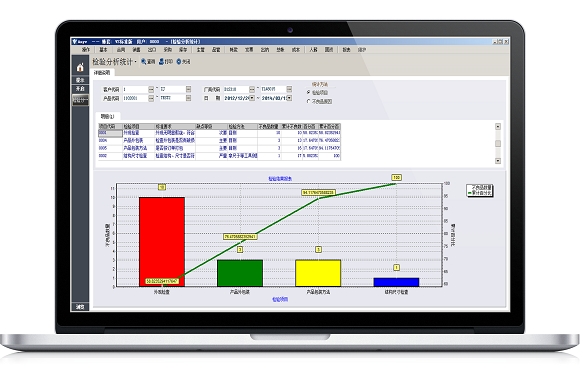
Task: Open dropdown arrow next to 检验分析统计 title
Action: [135, 62]
